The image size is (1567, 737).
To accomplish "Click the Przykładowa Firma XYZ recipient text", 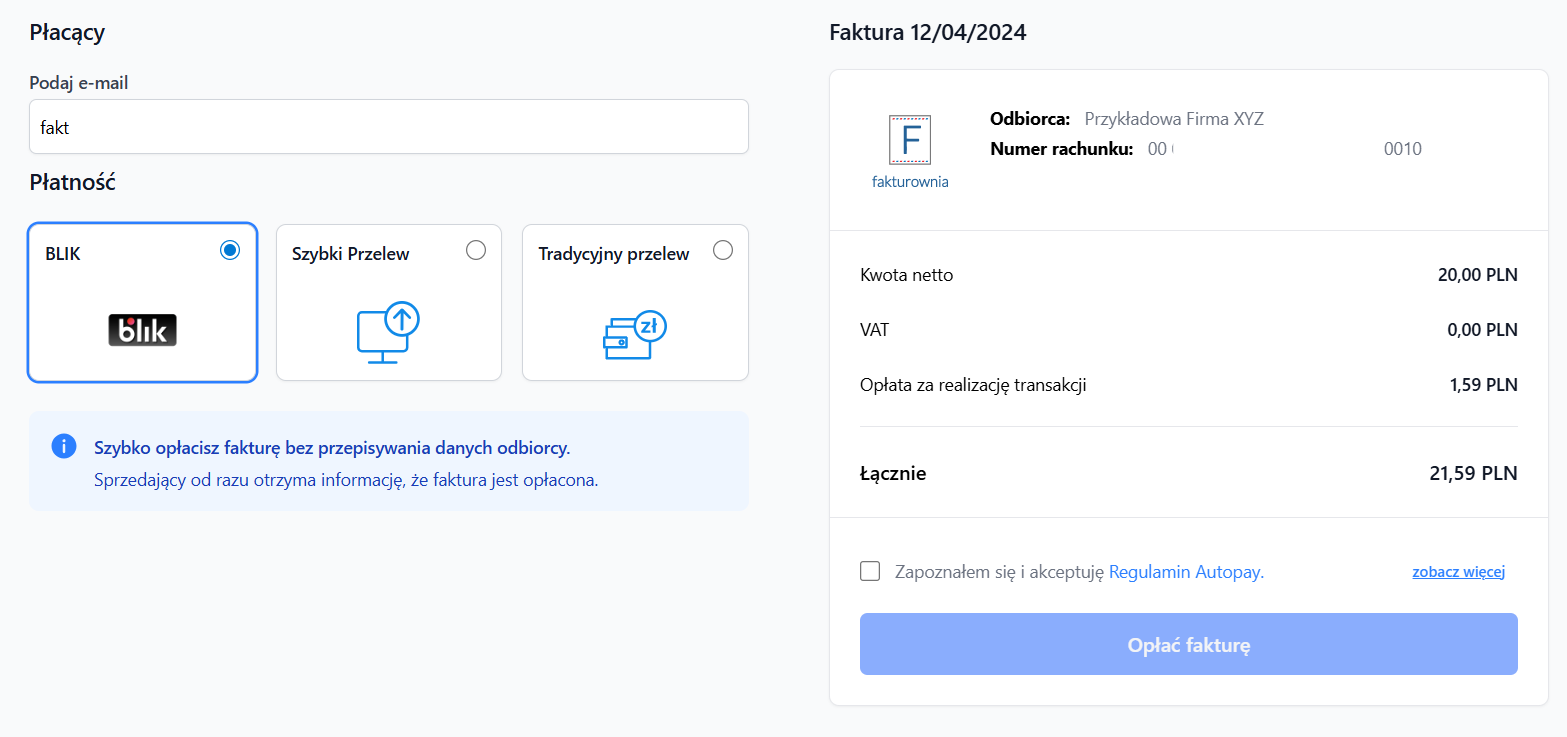I will pyautogui.click(x=1174, y=119).
